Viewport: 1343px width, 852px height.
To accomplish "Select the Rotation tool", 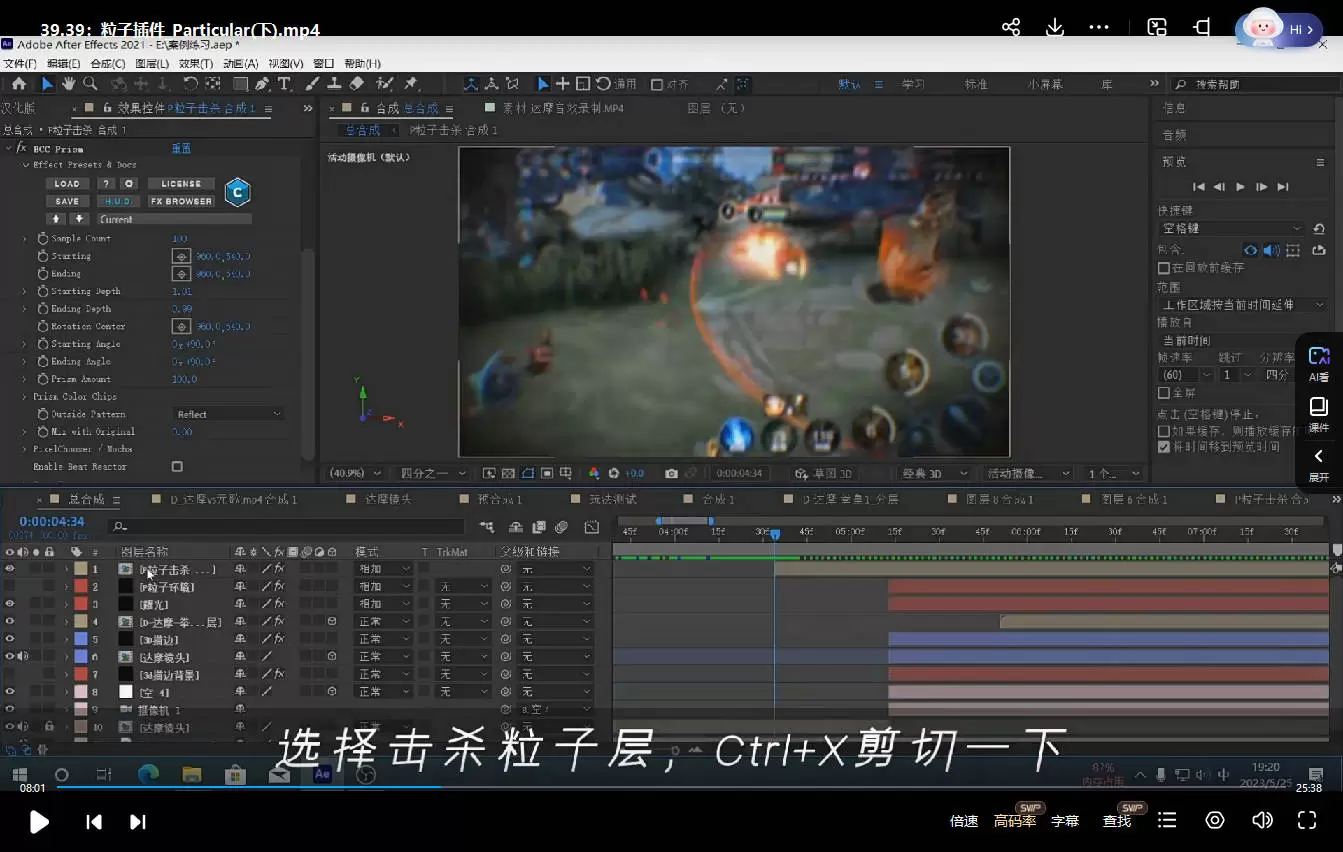I will (x=189, y=84).
